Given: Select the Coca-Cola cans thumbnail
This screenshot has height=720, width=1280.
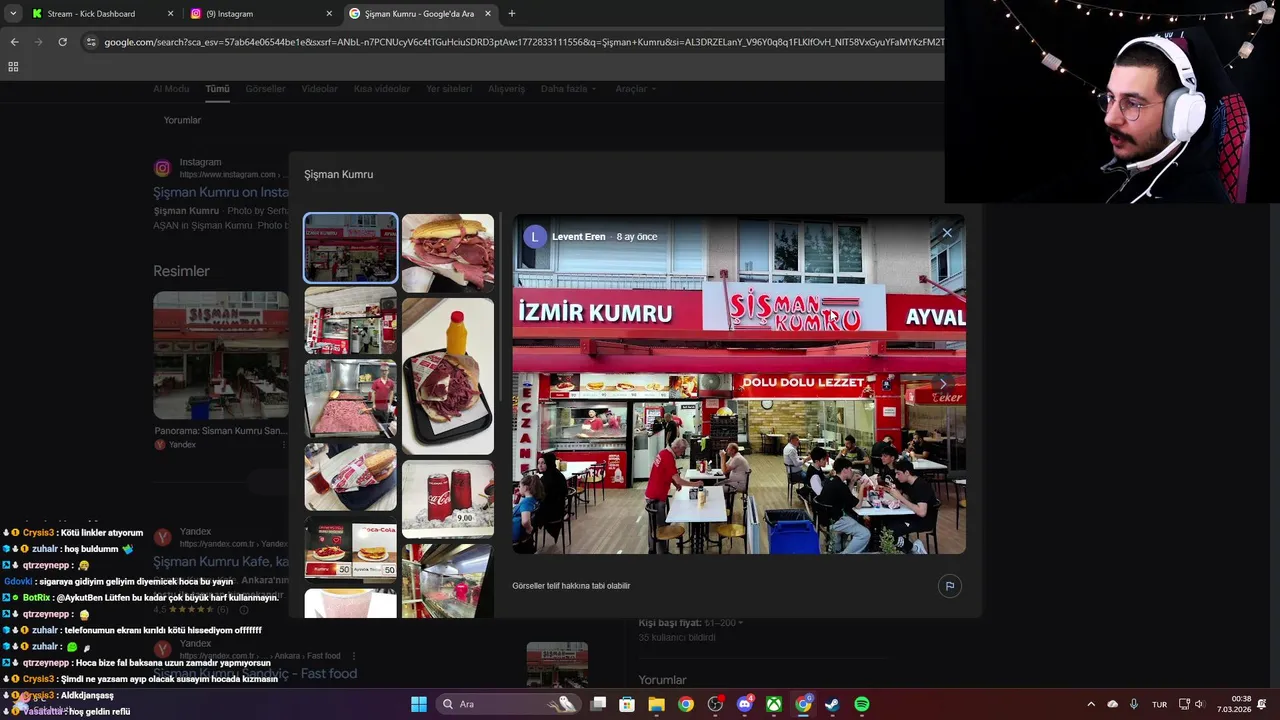Looking at the screenshot, I should click(447, 499).
